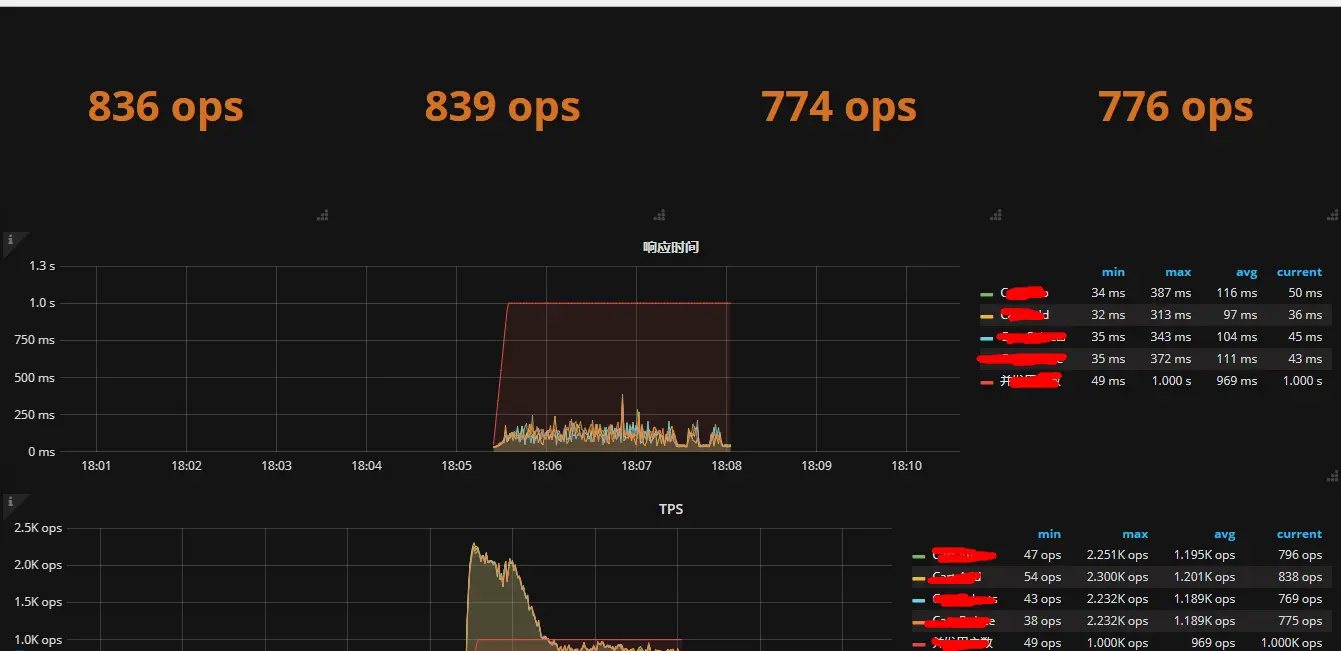Sort TPS legend by min column

[x=1049, y=534]
